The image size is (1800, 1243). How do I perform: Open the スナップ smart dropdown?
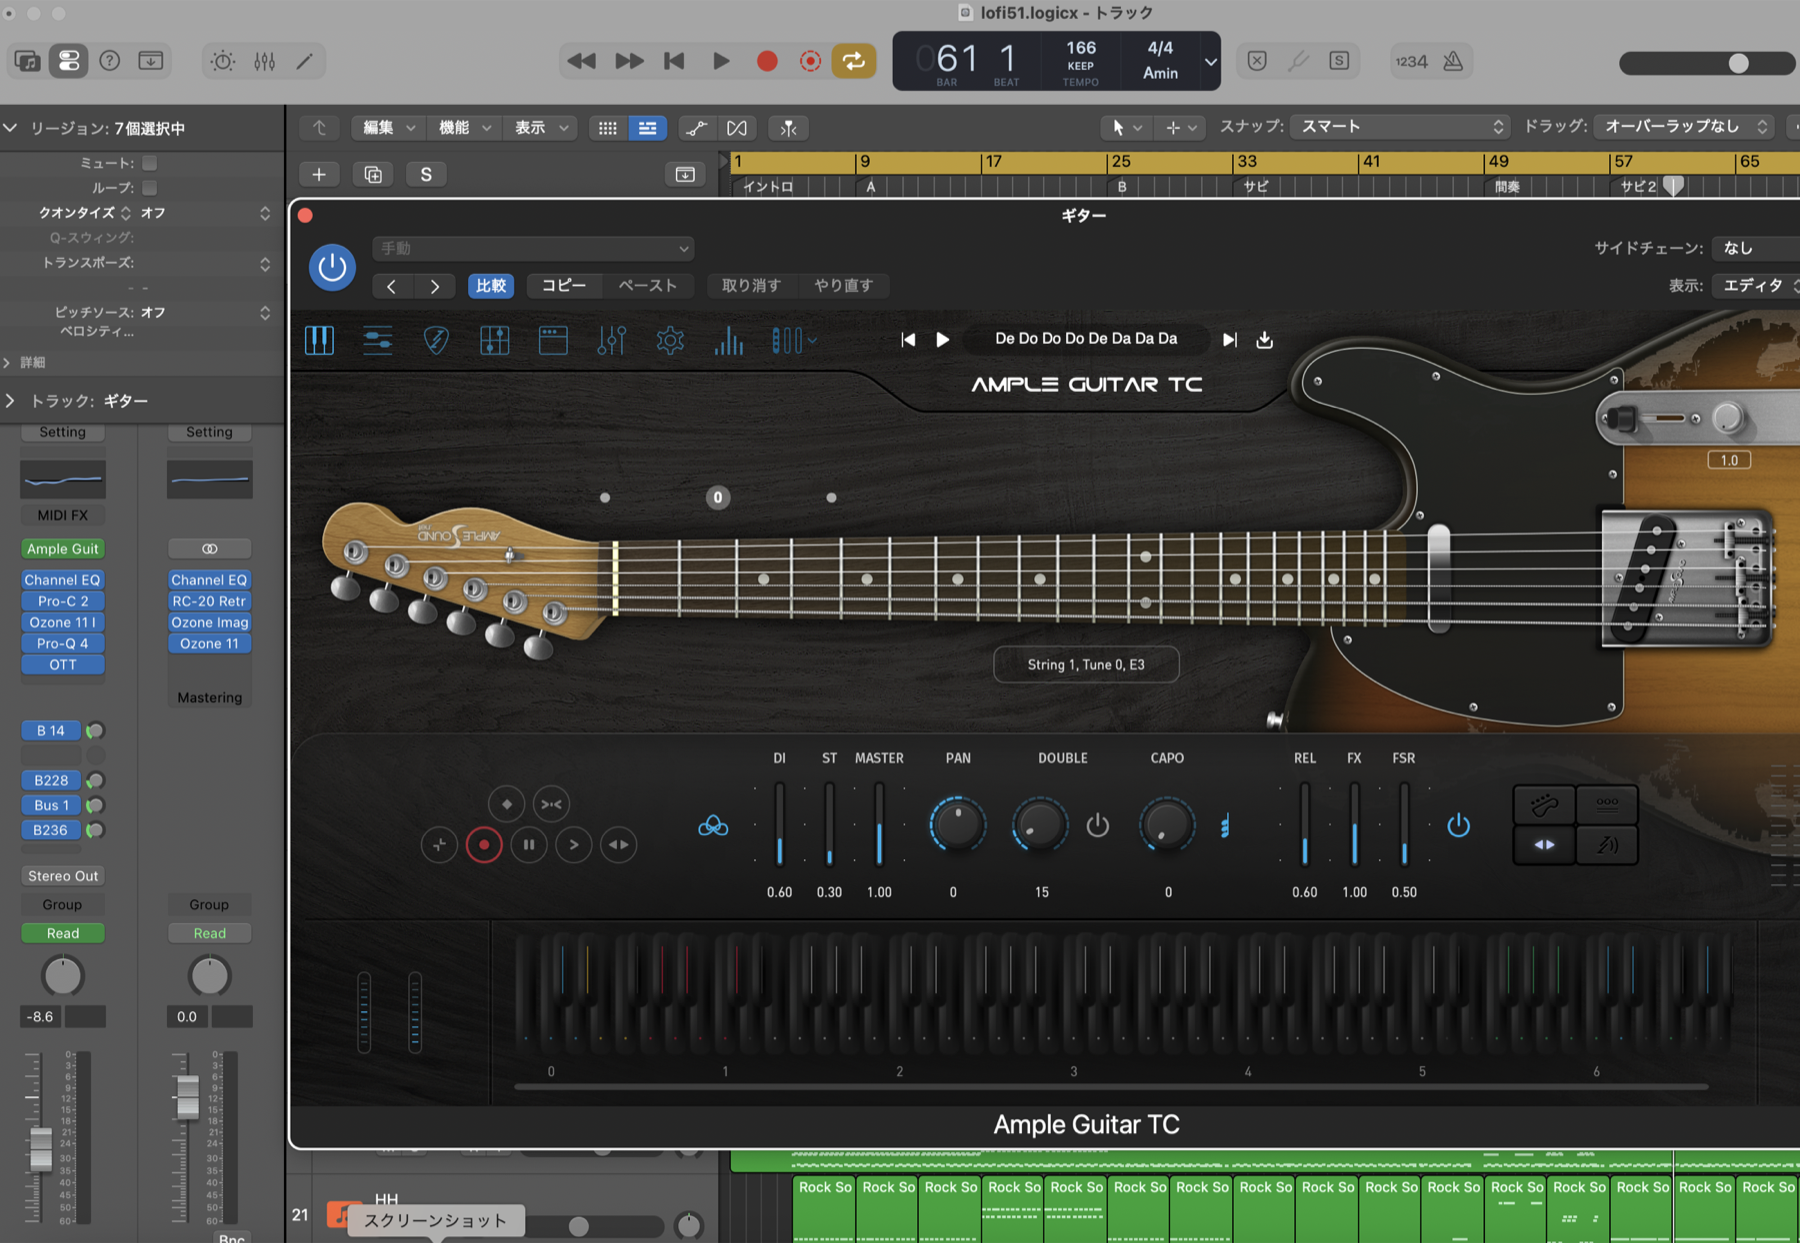point(1399,126)
